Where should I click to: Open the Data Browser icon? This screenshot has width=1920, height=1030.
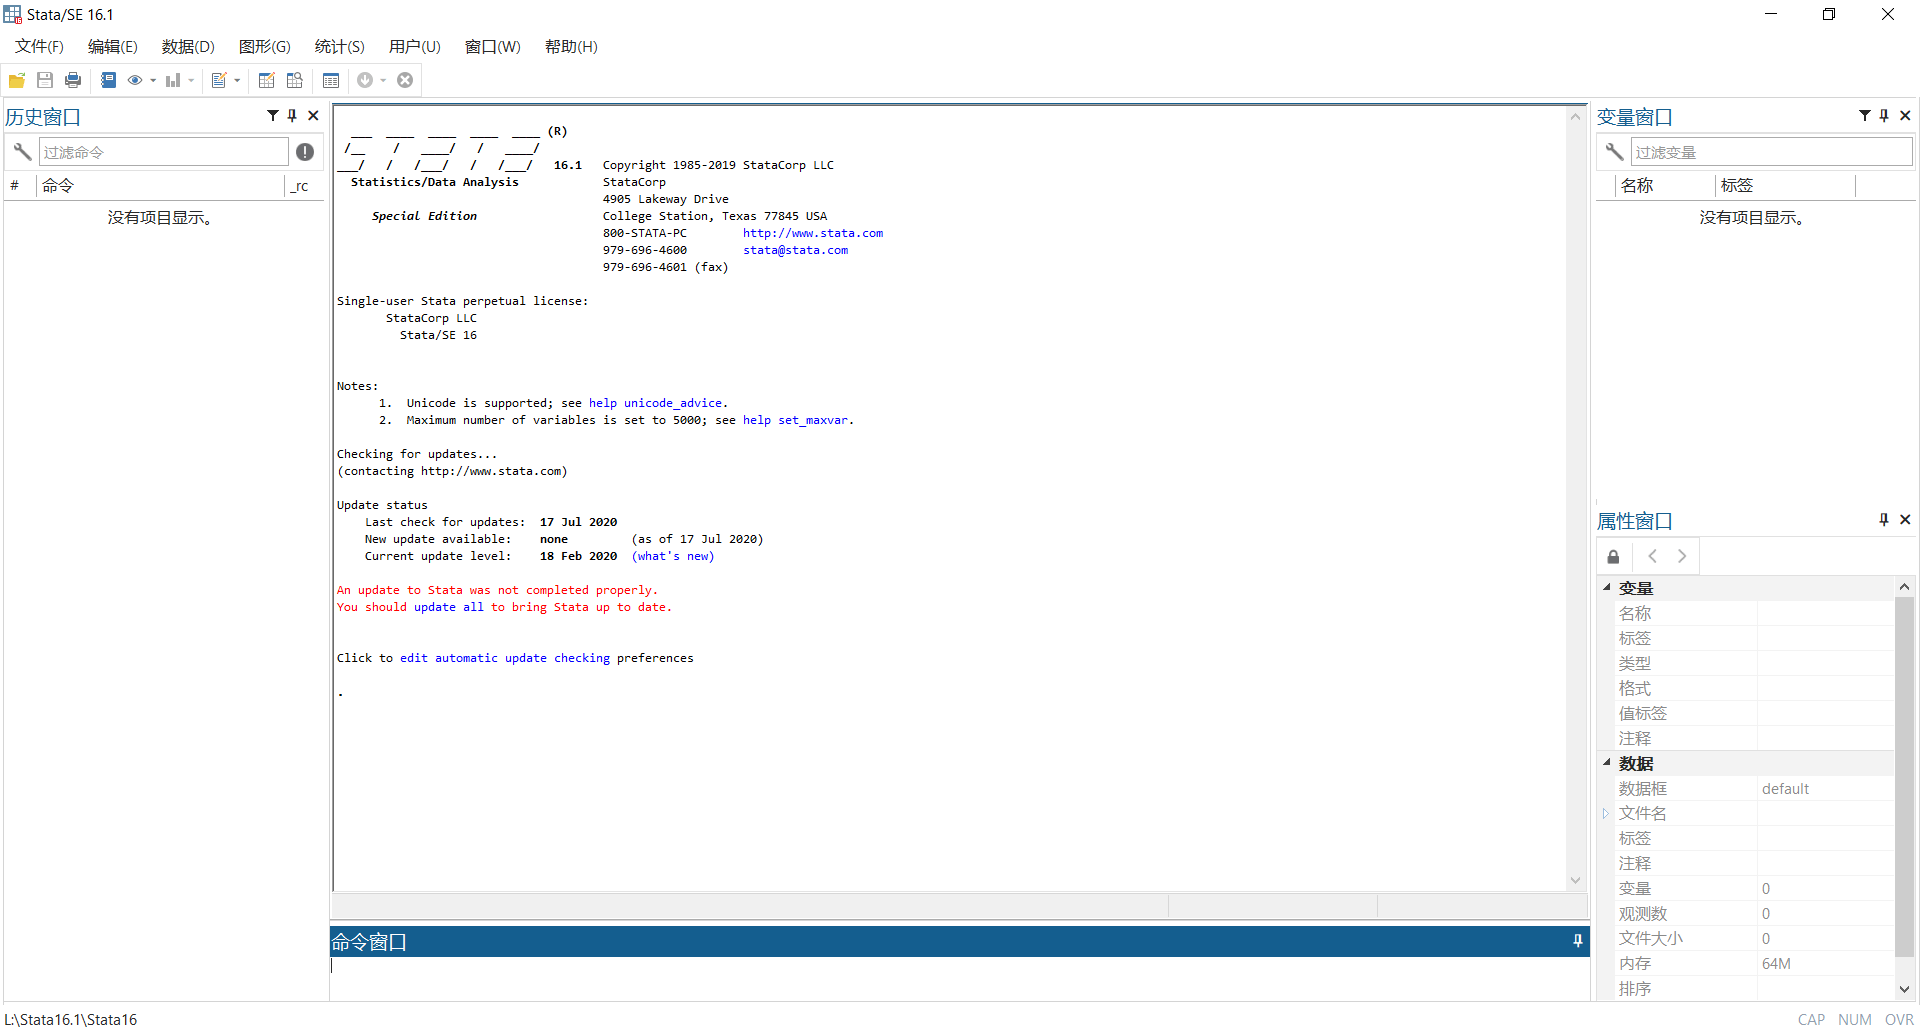(x=294, y=80)
